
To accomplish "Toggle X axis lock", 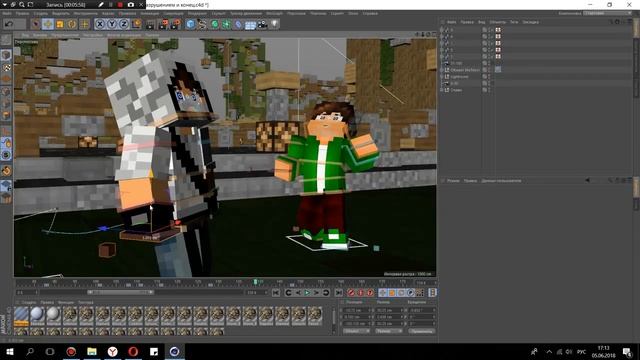I will coord(100,24).
